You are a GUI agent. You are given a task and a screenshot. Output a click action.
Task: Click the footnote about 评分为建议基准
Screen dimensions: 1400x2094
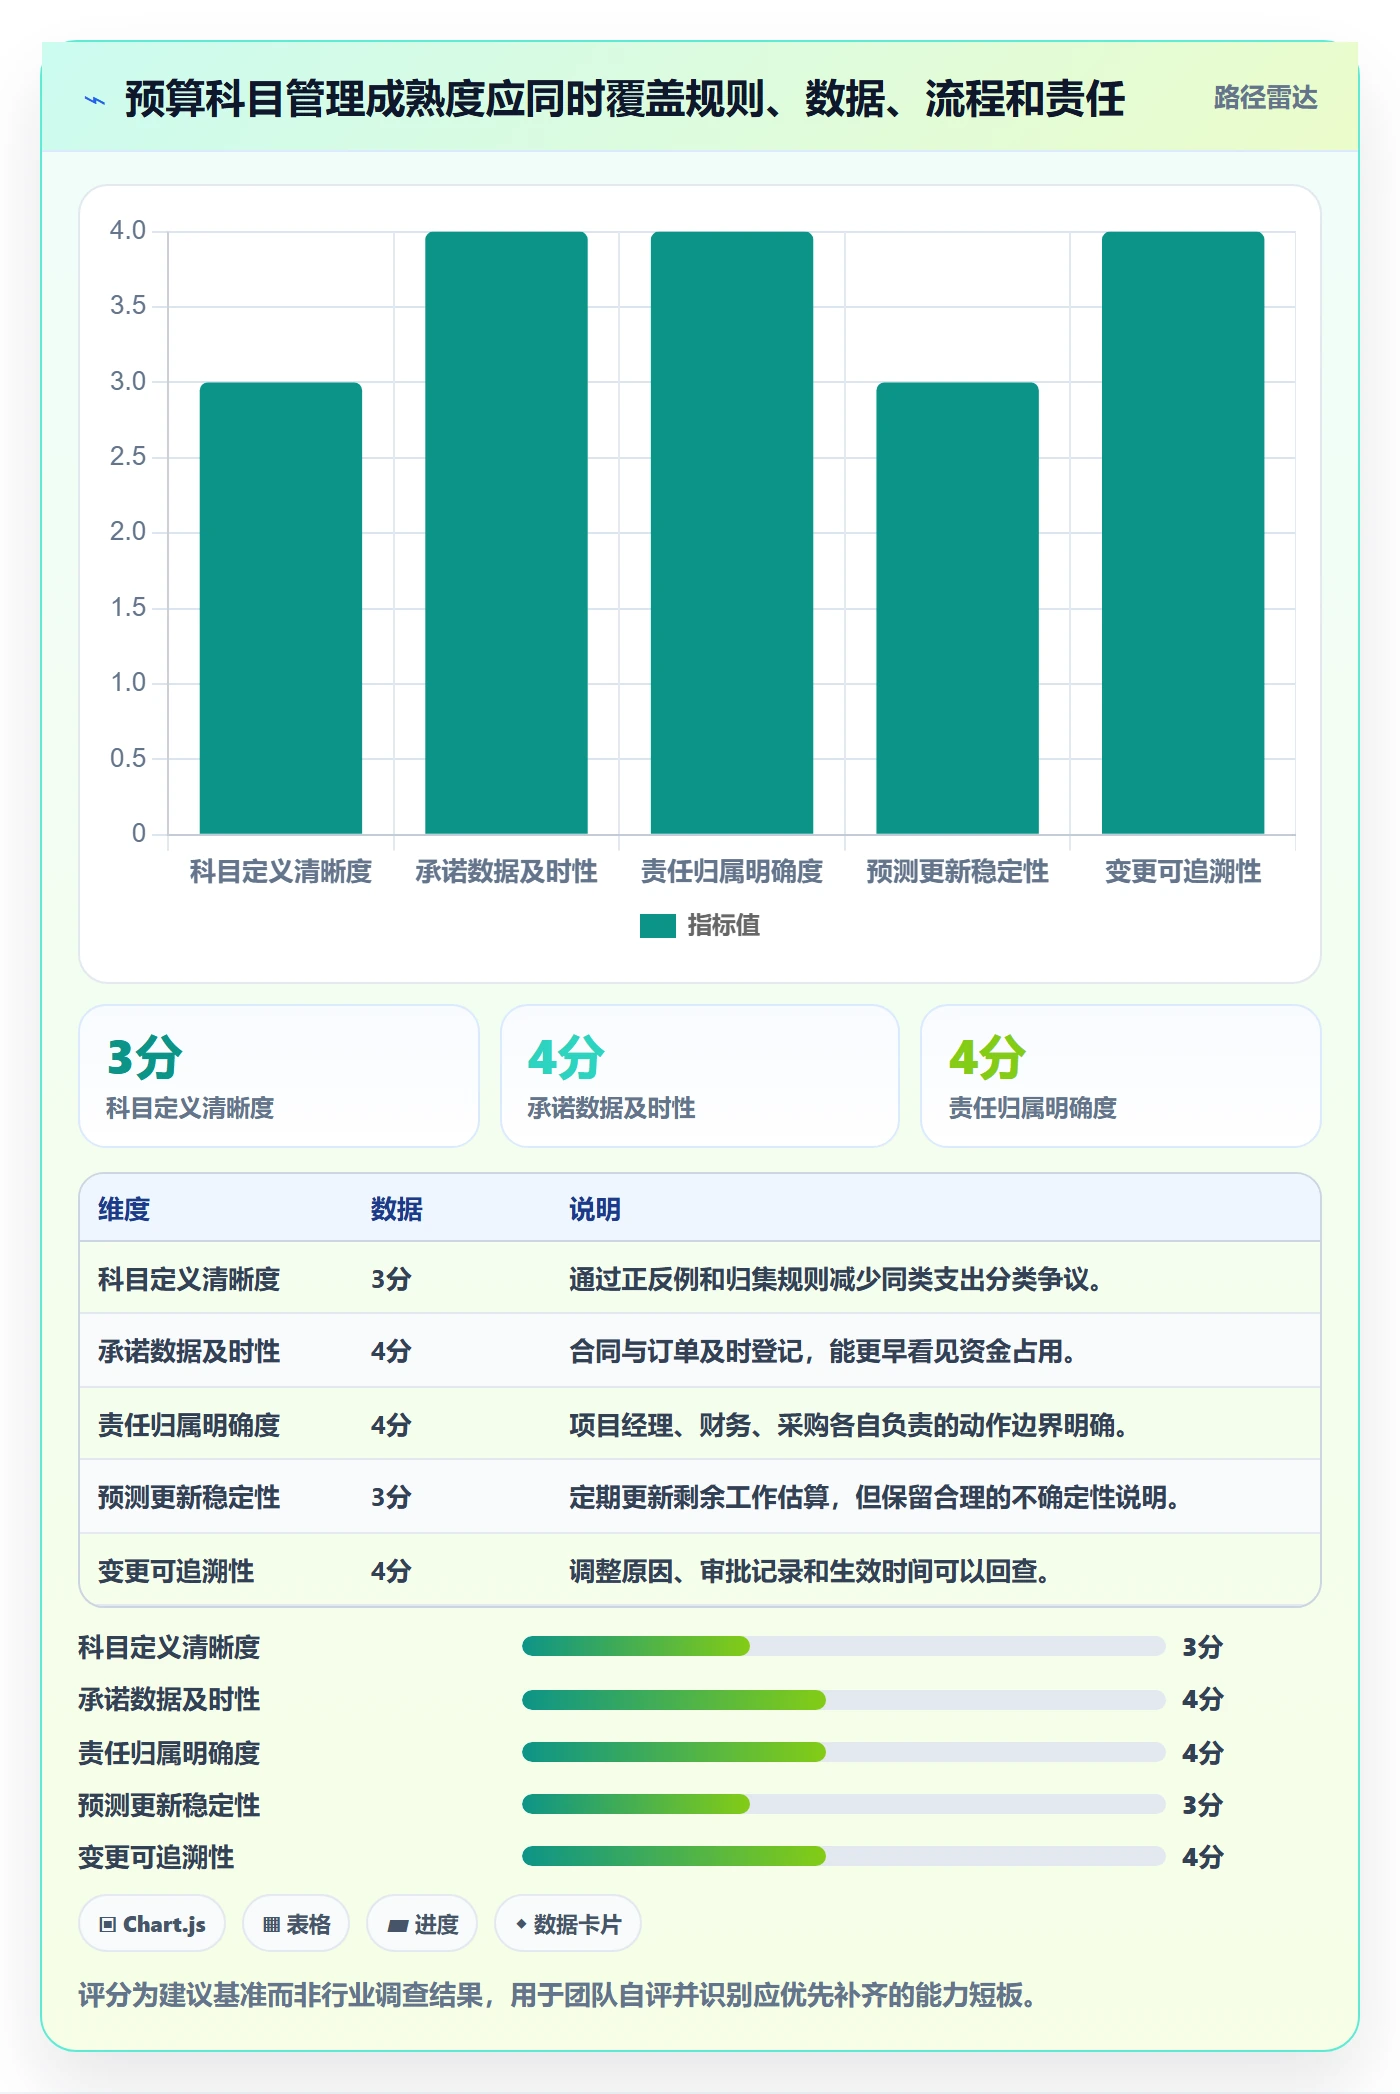pyautogui.click(x=558, y=1996)
